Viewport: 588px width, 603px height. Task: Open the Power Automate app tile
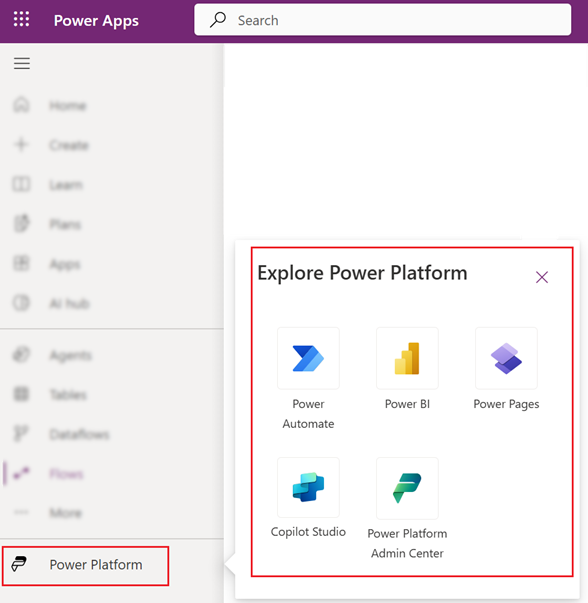click(308, 358)
